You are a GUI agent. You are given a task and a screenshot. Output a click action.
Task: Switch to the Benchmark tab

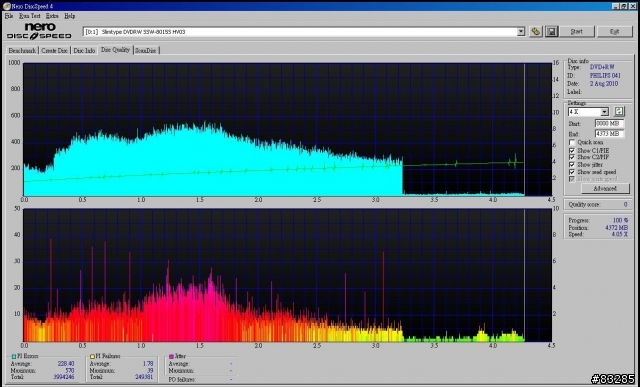tap(22, 51)
